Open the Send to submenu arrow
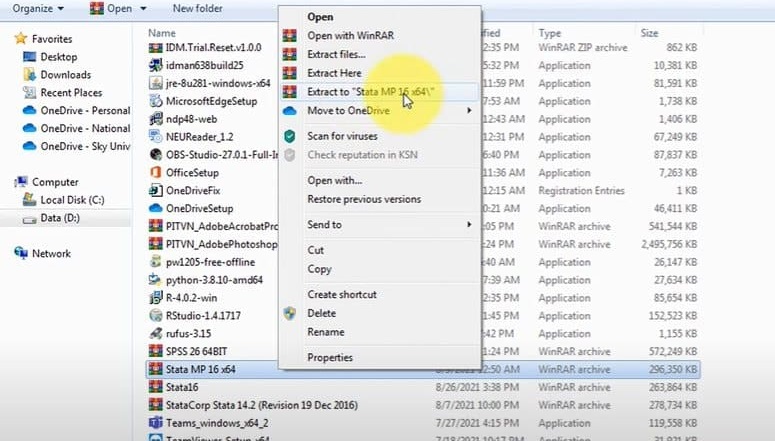The image size is (775, 441). tap(469, 225)
